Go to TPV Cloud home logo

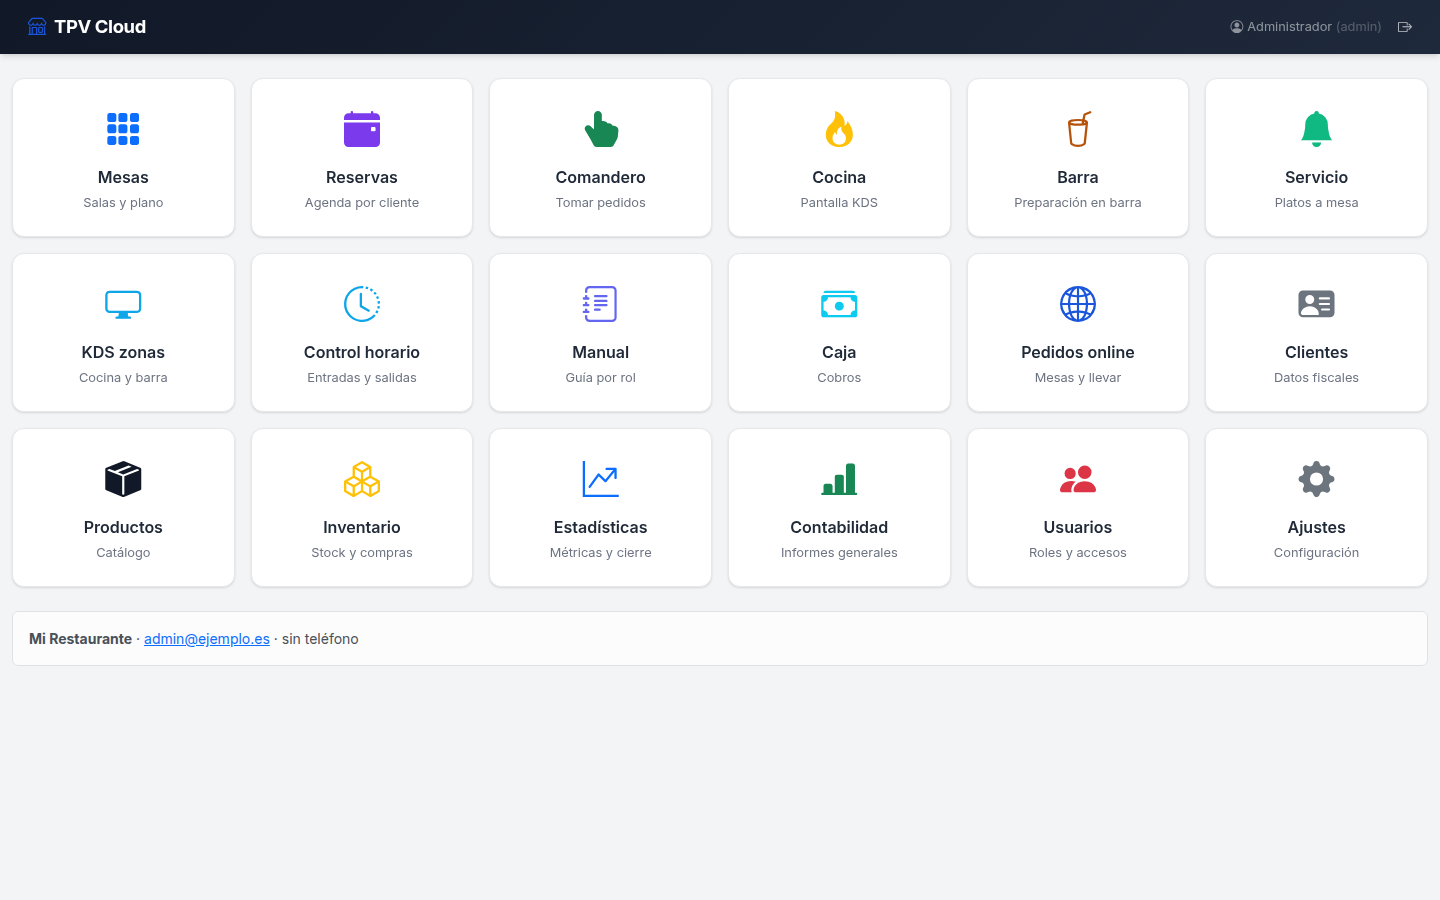87,27
